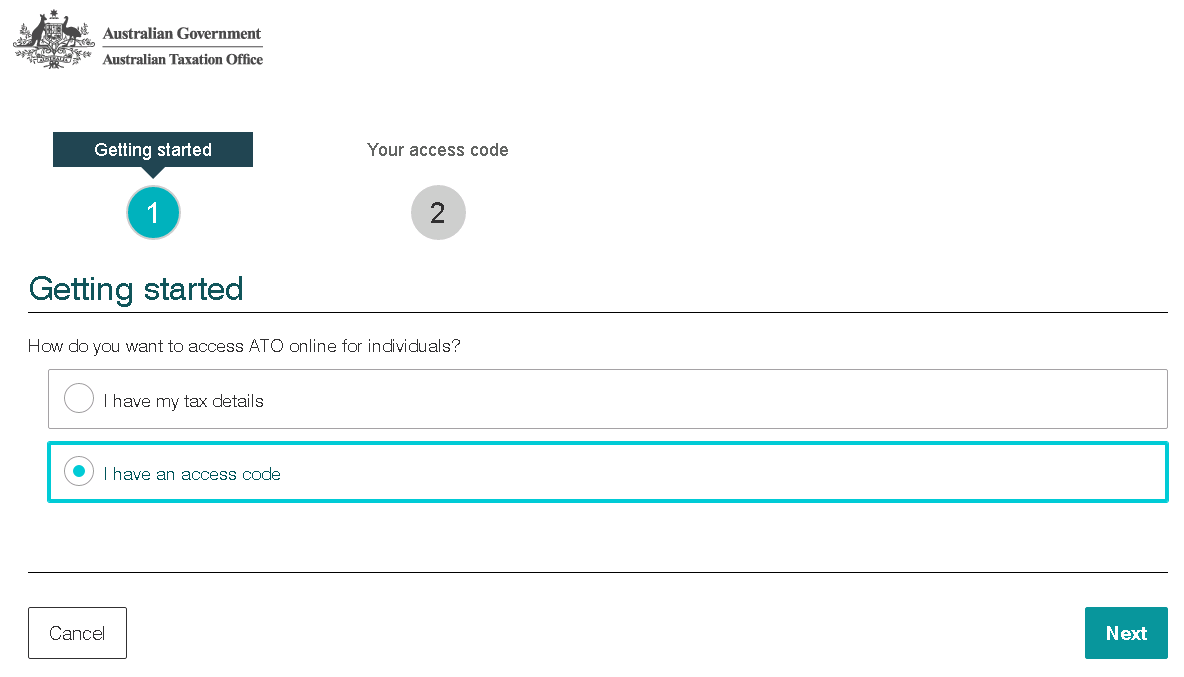1184x677 pixels.
Task: Click empty area of the access code option box
Action: pos(700,472)
